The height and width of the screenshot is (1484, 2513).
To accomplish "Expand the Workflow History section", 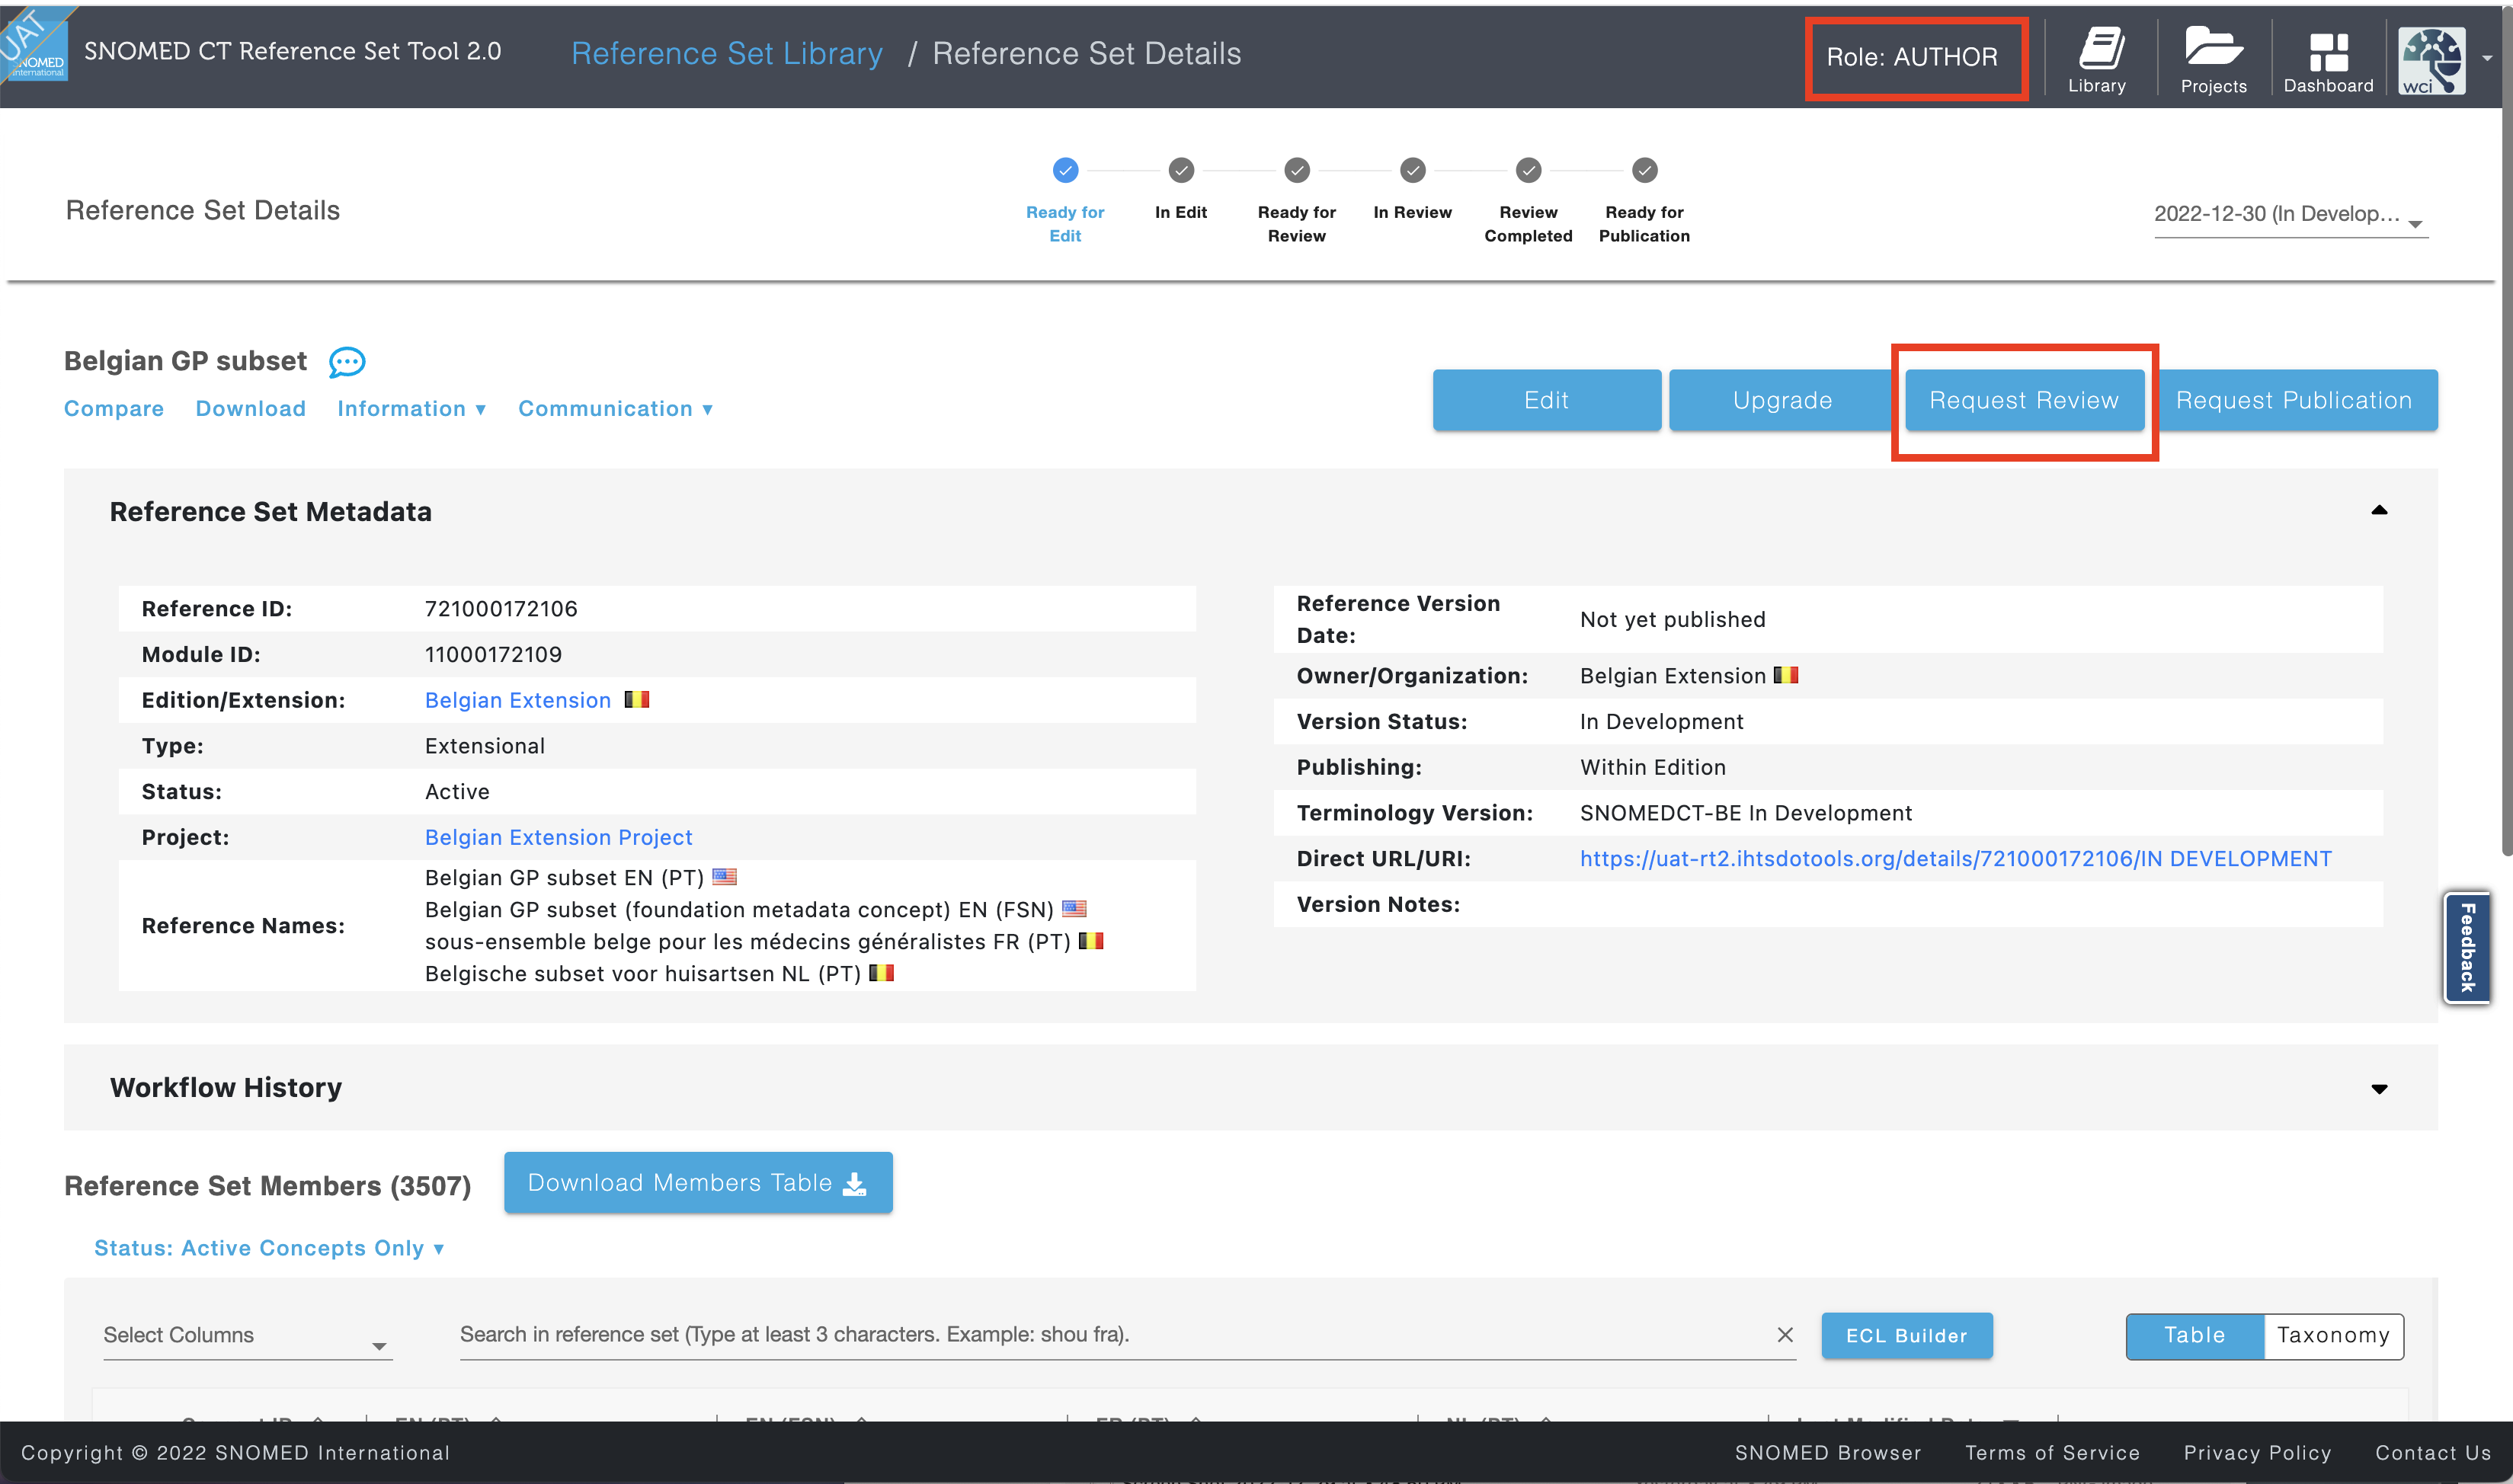I will pos(2379,1088).
